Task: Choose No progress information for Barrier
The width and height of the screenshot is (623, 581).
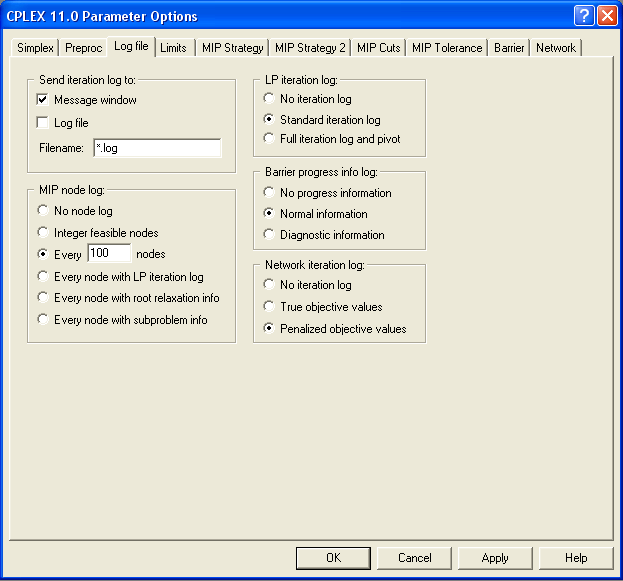Action: pyautogui.click(x=269, y=192)
